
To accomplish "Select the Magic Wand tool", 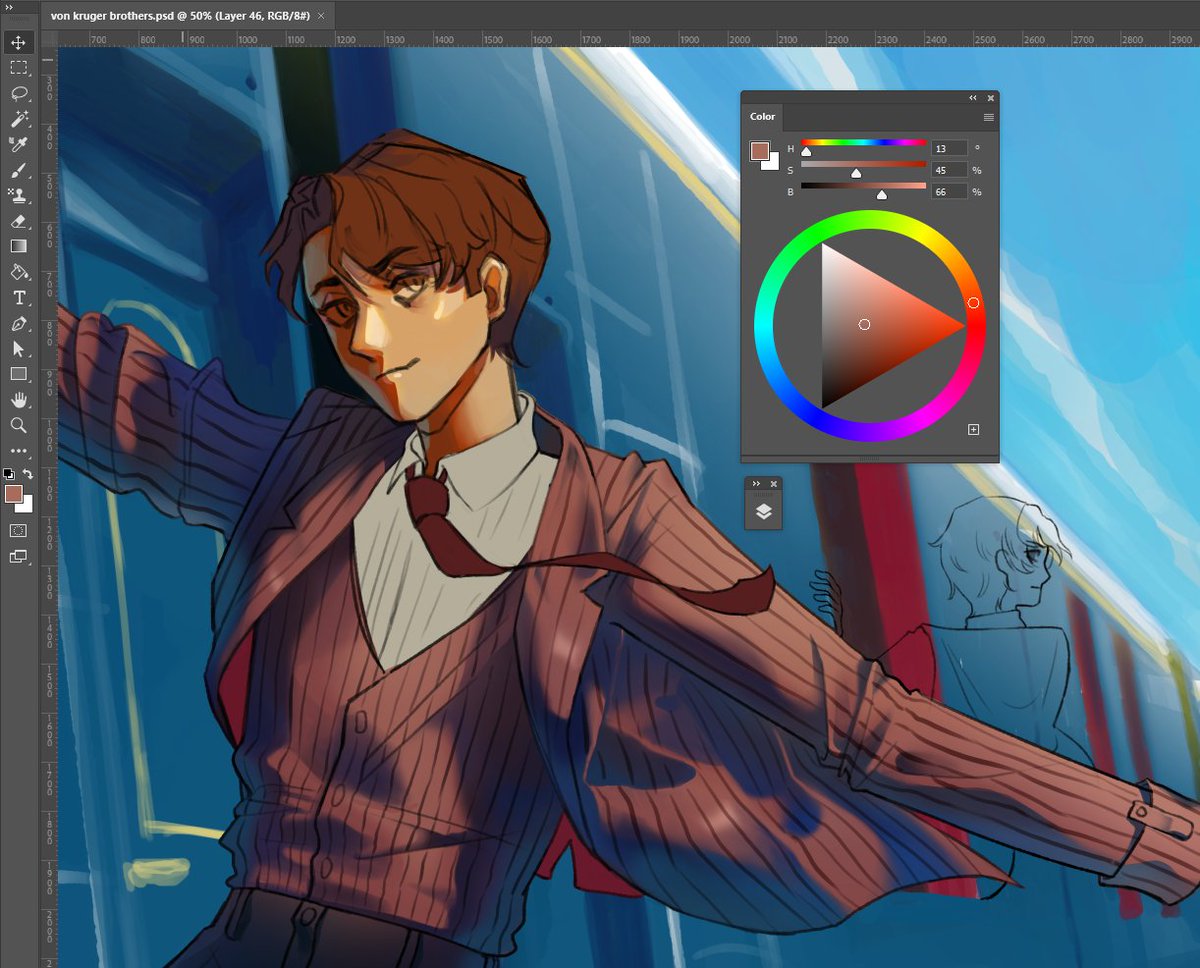I will tap(19, 119).
